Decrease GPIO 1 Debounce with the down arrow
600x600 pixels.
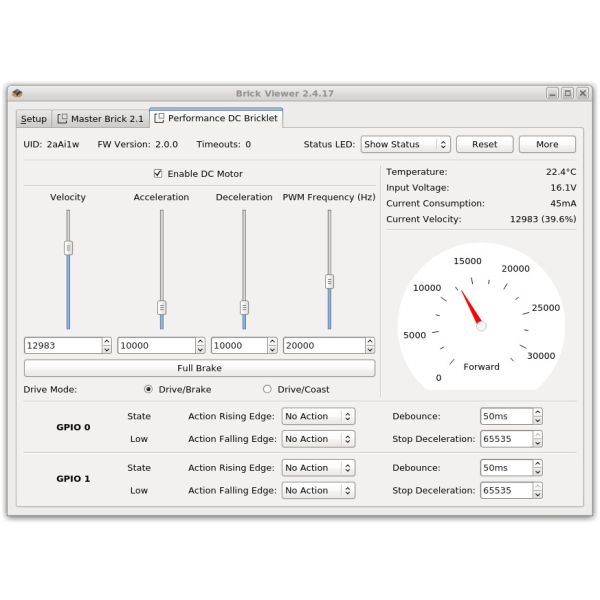point(538,472)
